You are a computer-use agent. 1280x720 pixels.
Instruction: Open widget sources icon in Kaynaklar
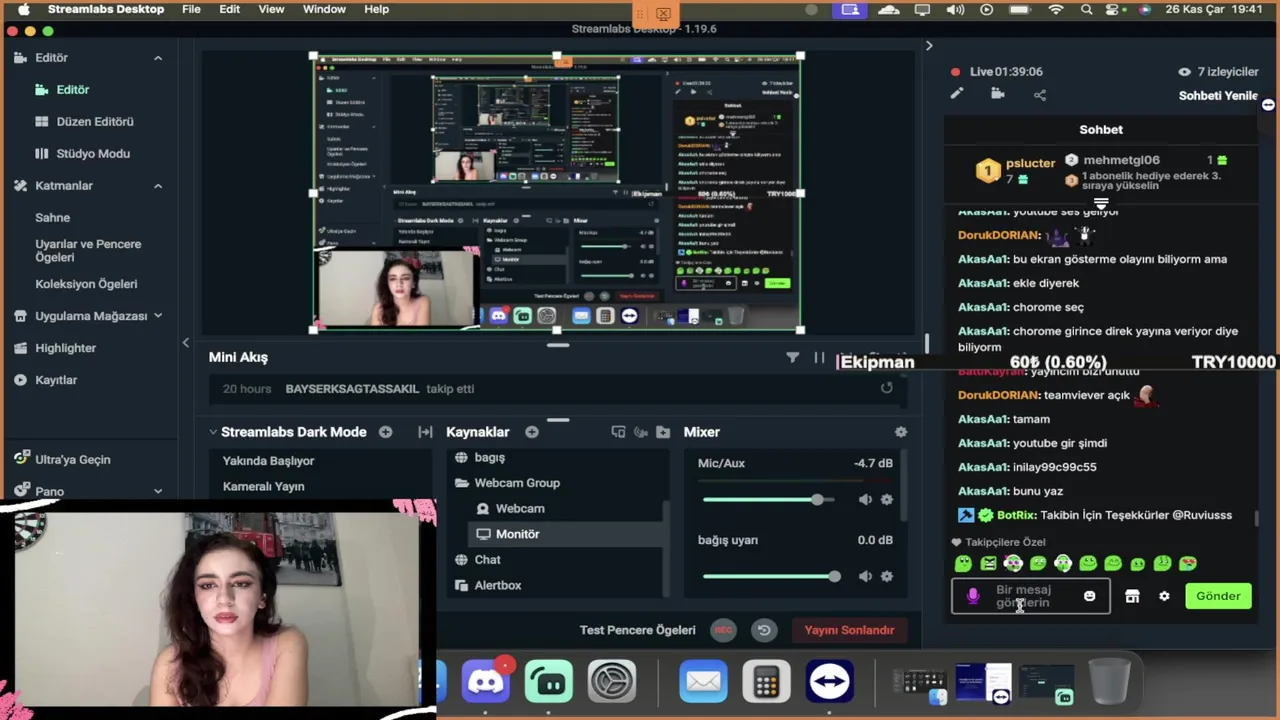(x=640, y=432)
